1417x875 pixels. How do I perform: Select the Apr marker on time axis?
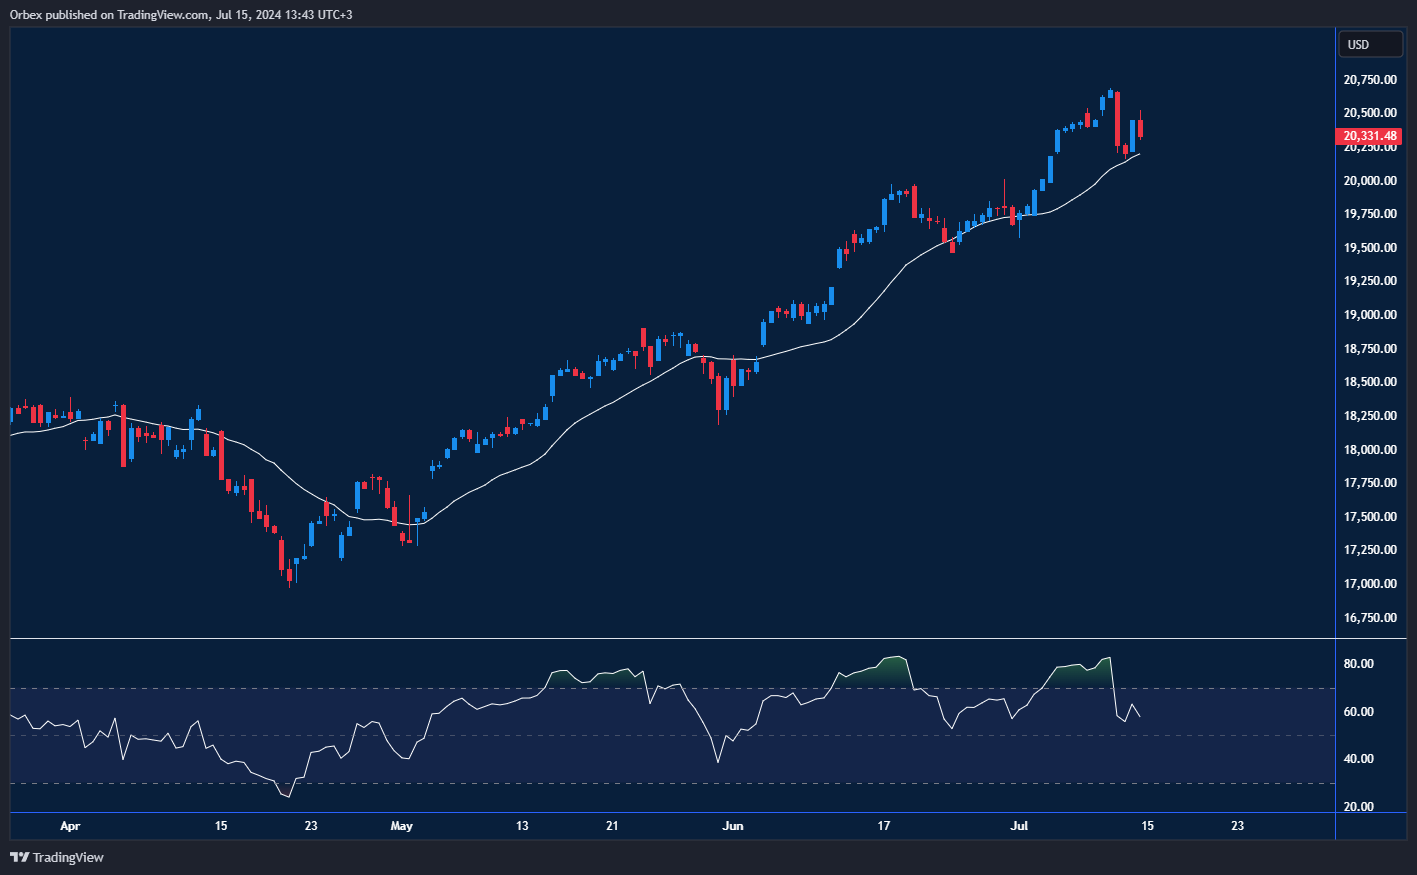tap(69, 826)
